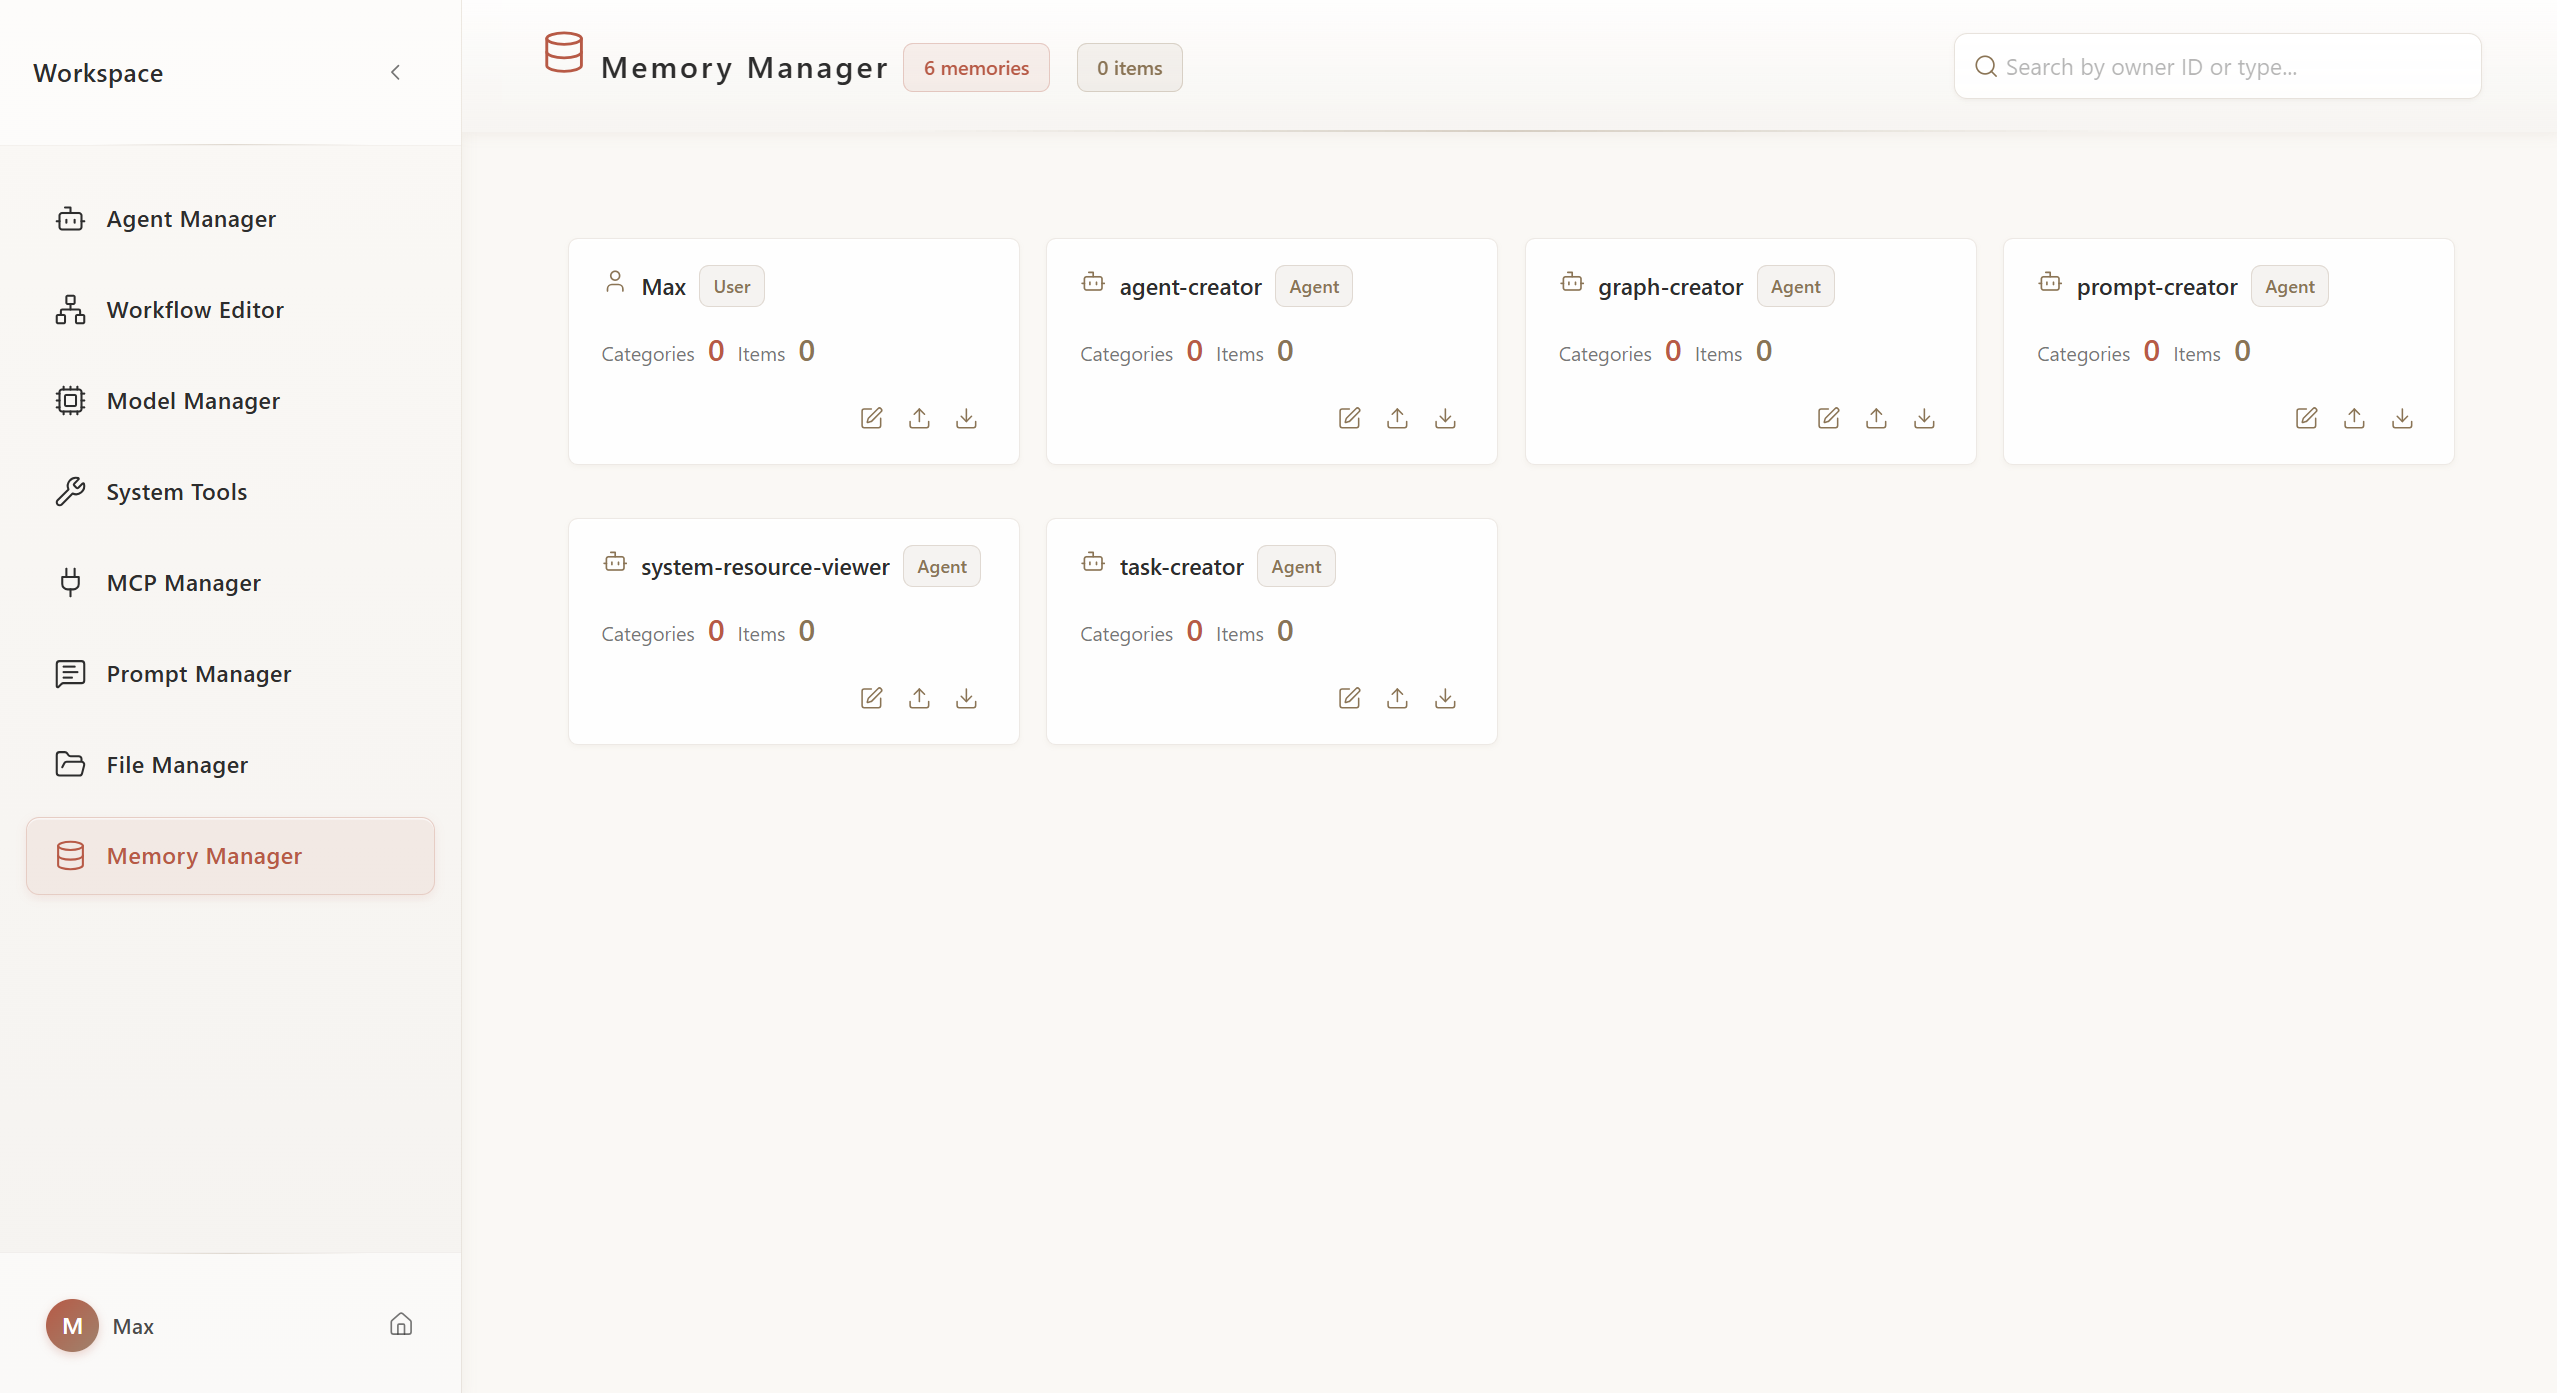Open the Prompt Manager page
The height and width of the screenshot is (1393, 2557).
click(x=199, y=673)
